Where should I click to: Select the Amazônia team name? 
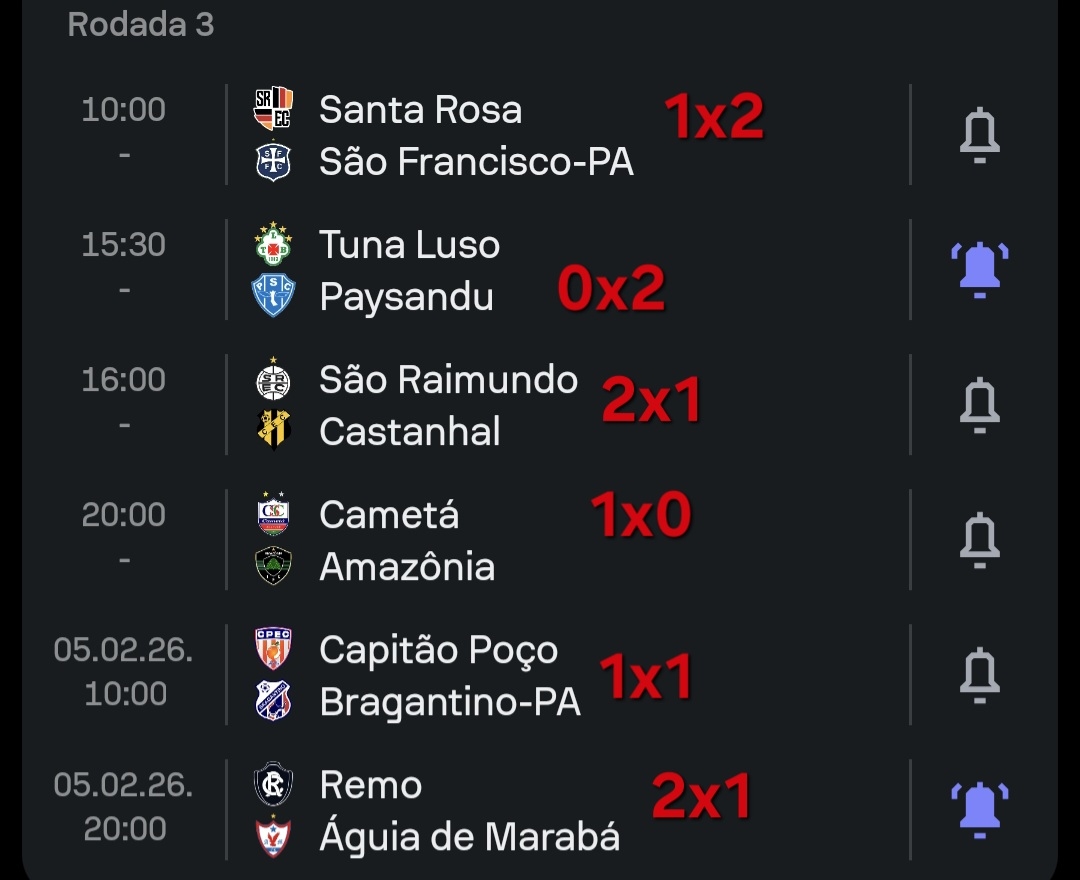coord(406,567)
